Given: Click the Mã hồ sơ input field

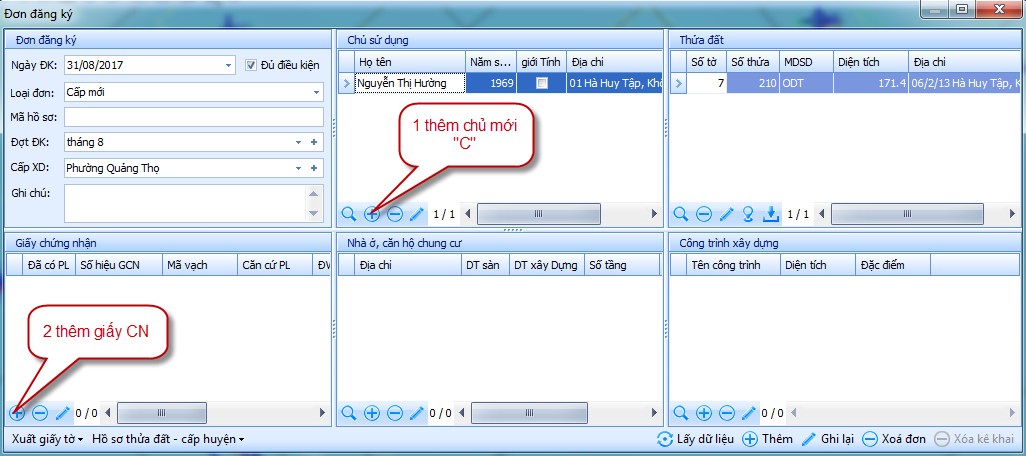Looking at the screenshot, I should tap(193, 117).
